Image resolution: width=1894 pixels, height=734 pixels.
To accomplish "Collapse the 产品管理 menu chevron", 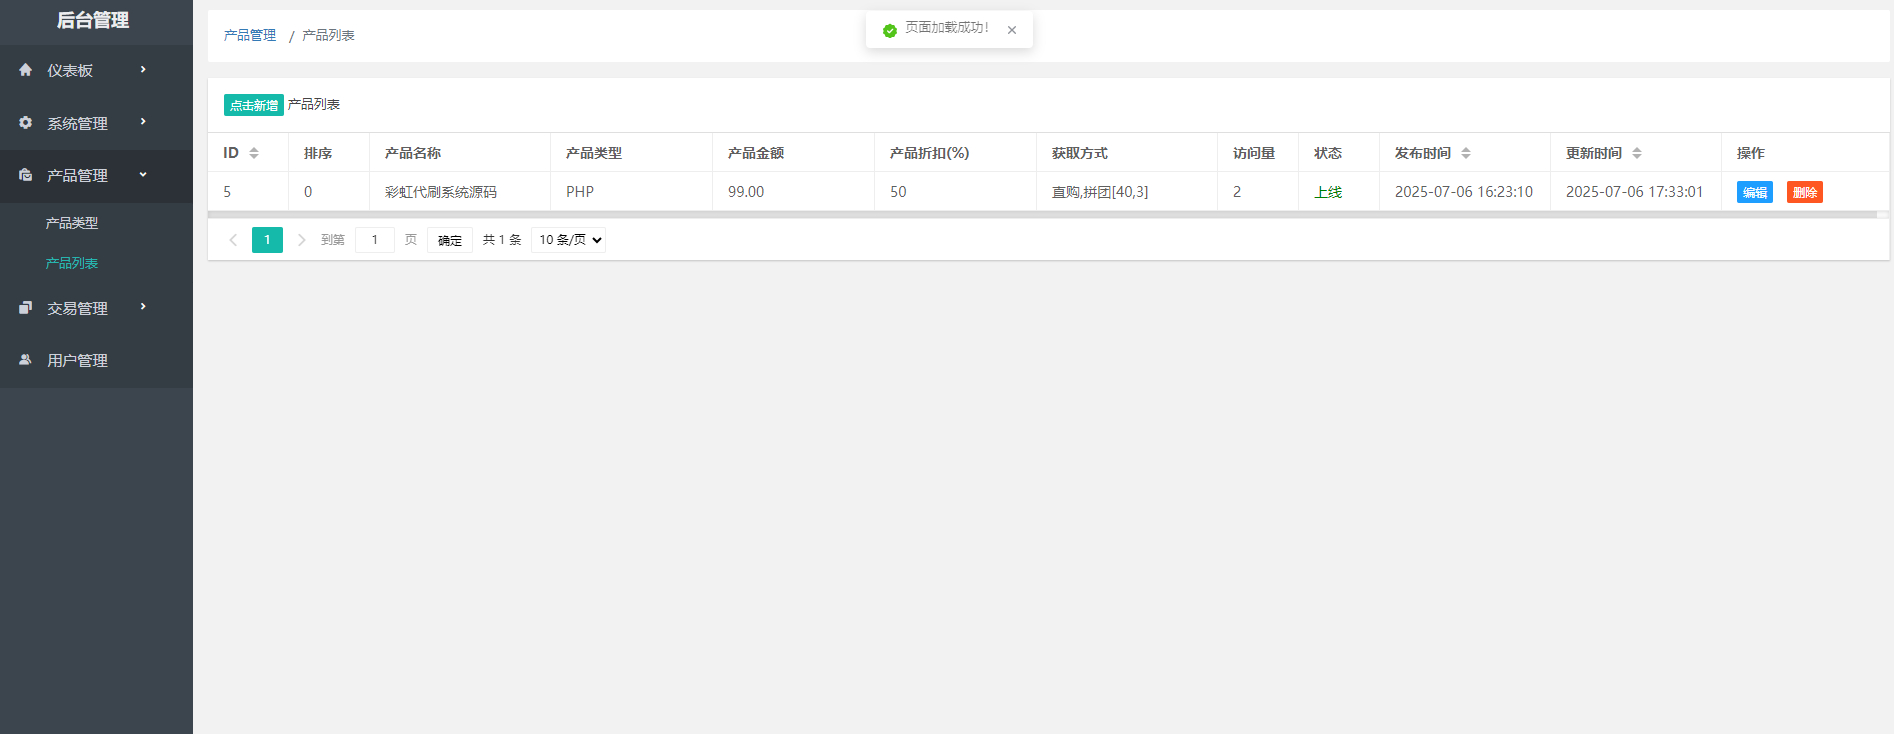I will click(143, 175).
